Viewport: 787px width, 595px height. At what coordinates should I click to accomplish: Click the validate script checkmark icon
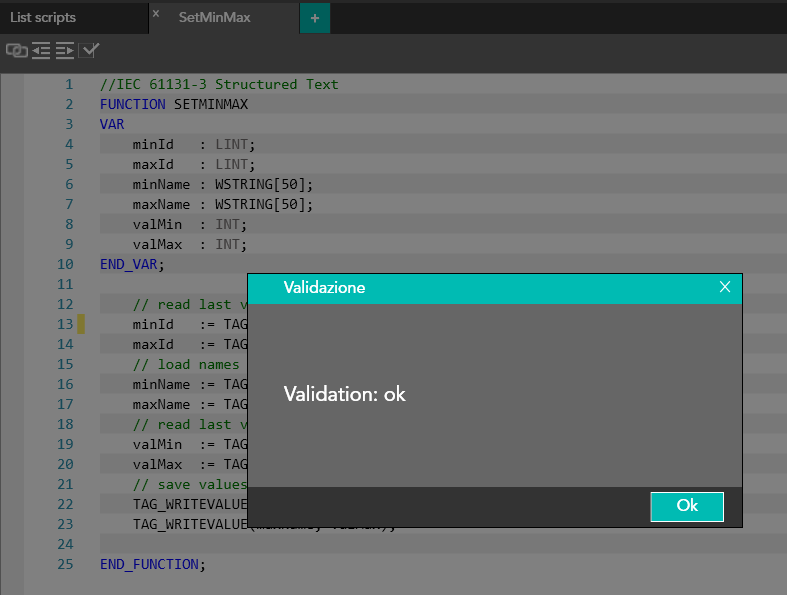pyautogui.click(x=91, y=50)
